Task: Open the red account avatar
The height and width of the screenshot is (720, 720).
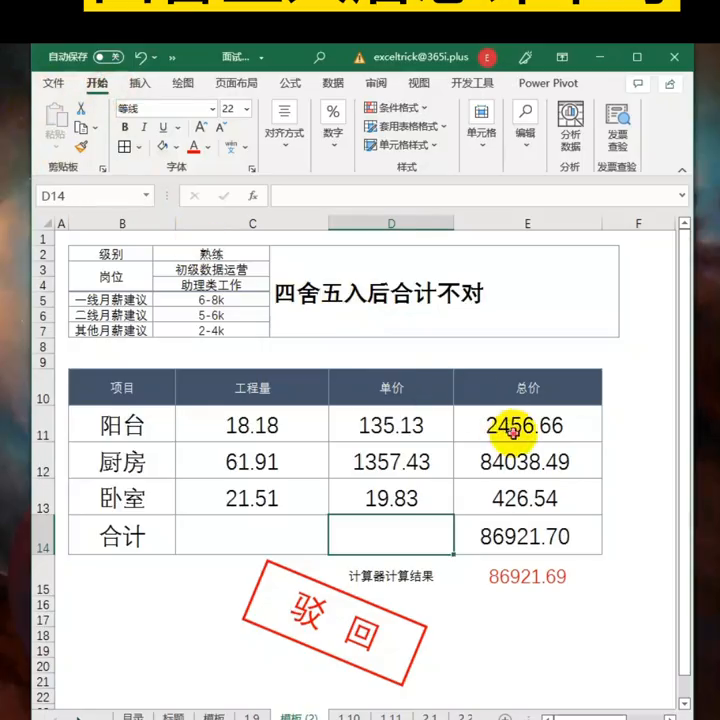Action: click(x=487, y=58)
